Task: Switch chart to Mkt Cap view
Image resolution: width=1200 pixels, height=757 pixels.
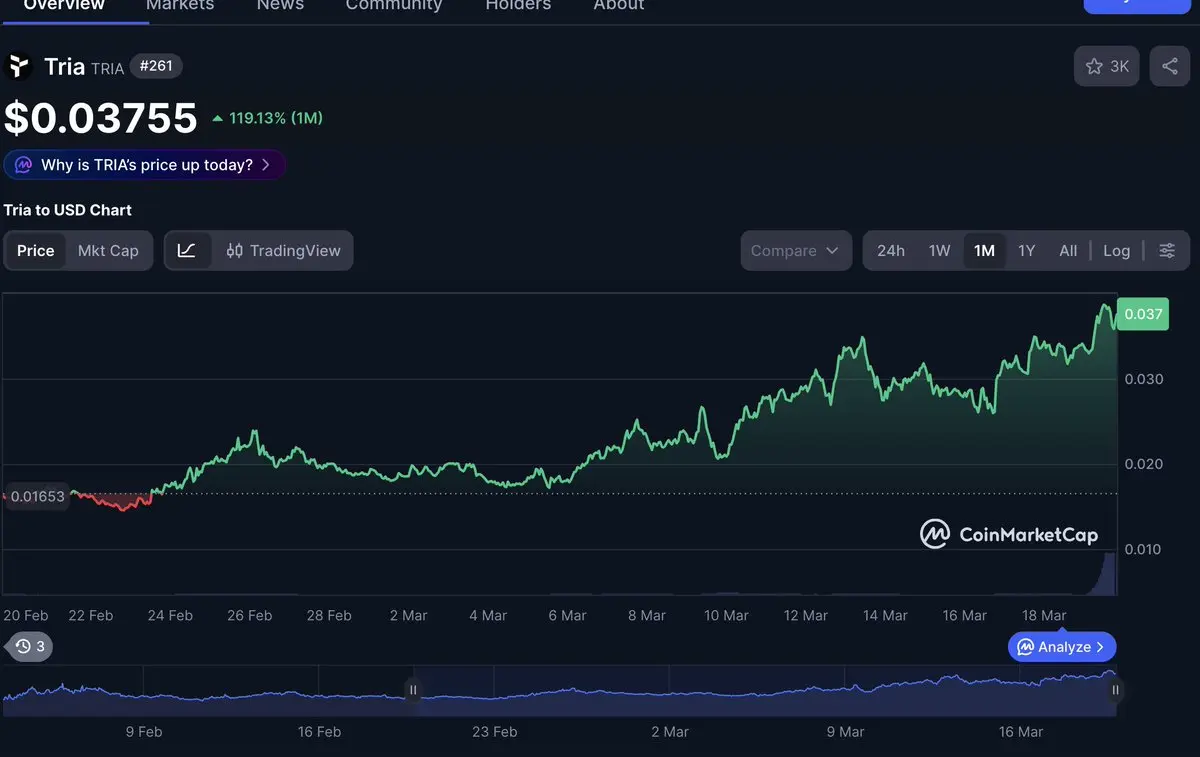Action: [x=108, y=250]
